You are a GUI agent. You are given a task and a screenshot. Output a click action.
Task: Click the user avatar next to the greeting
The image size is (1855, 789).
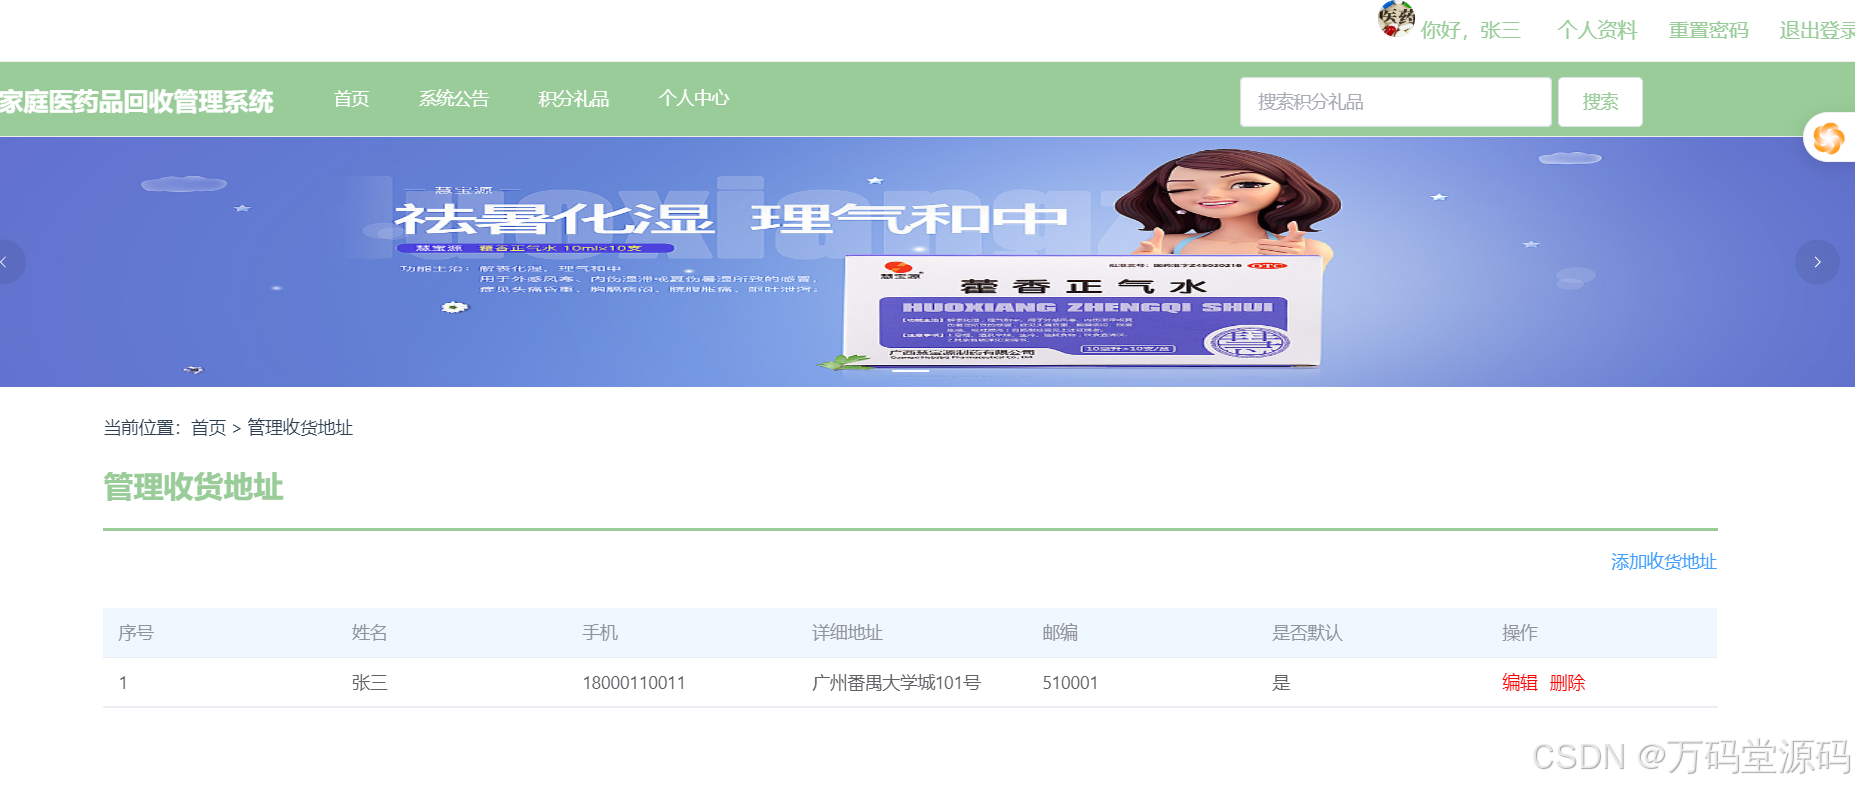pos(1396,19)
